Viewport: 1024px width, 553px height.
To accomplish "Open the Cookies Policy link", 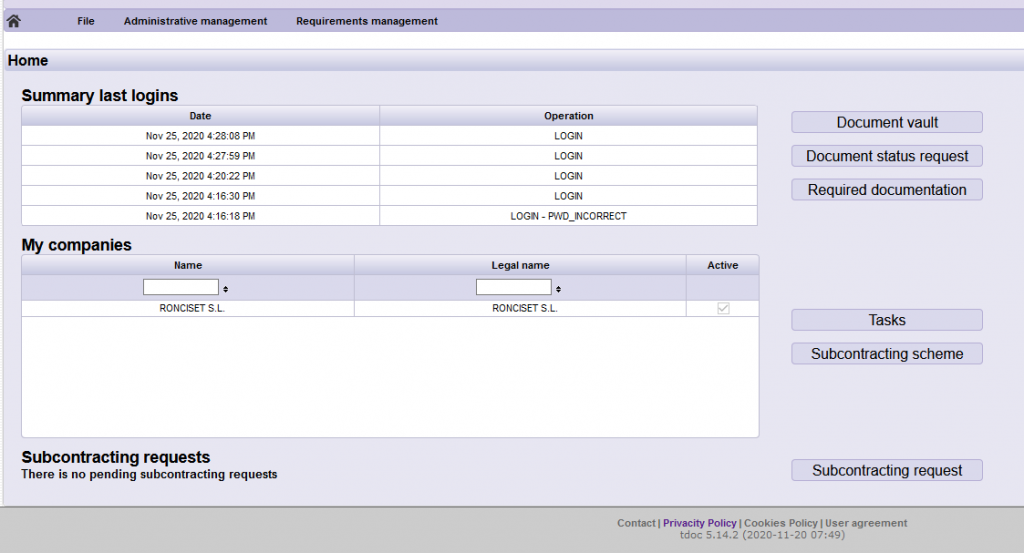I will [x=780, y=523].
